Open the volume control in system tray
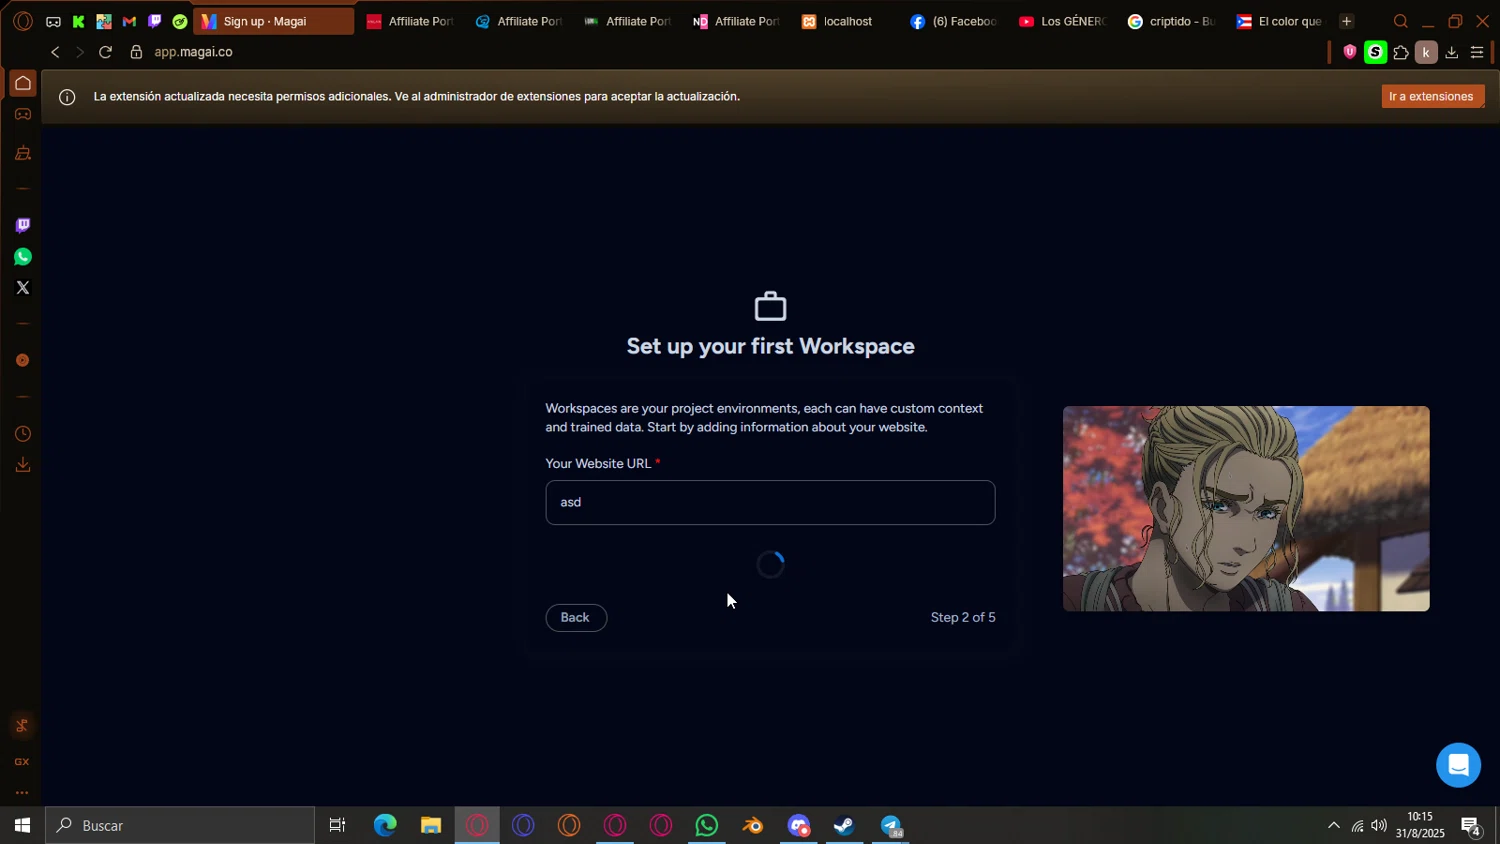The height and width of the screenshot is (844, 1500). coord(1379,825)
